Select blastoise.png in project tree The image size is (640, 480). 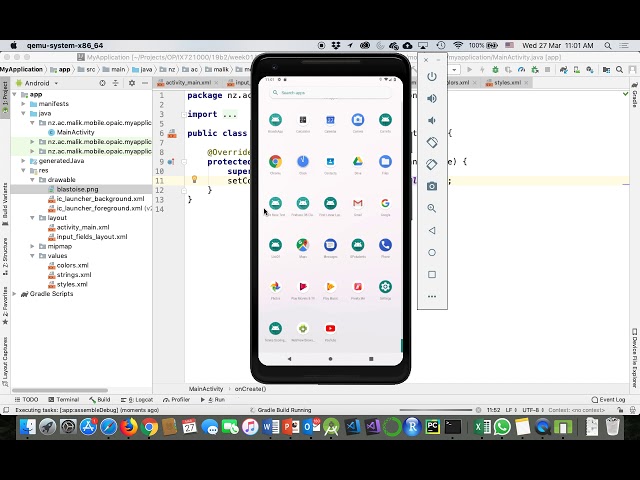coord(77,189)
